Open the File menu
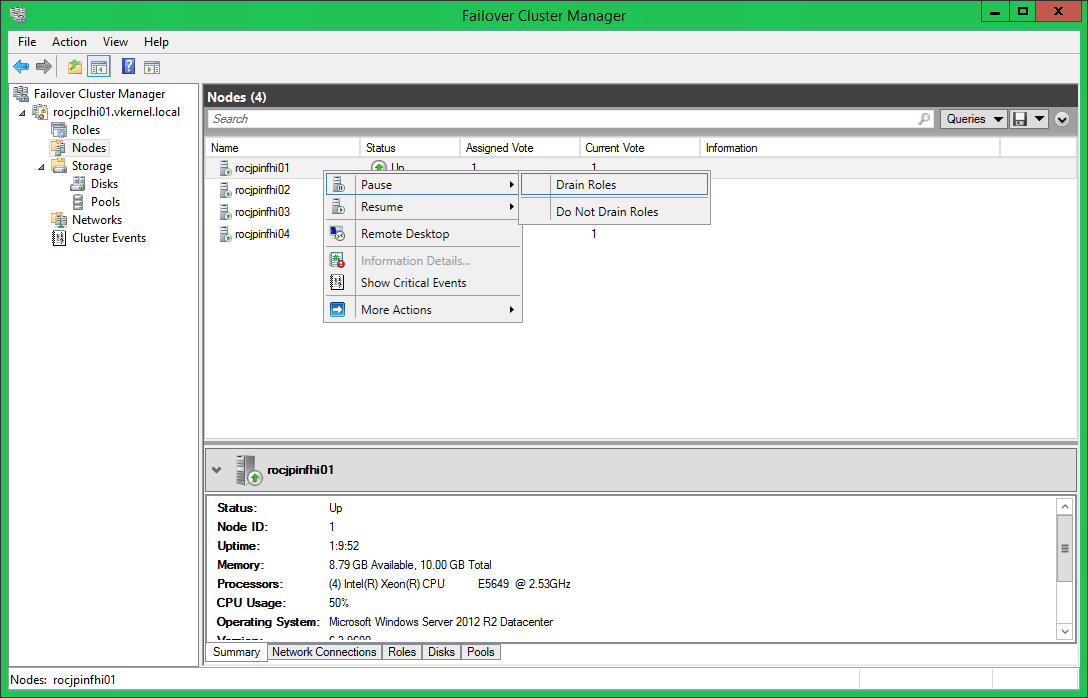This screenshot has height=698, width=1088. 27,42
